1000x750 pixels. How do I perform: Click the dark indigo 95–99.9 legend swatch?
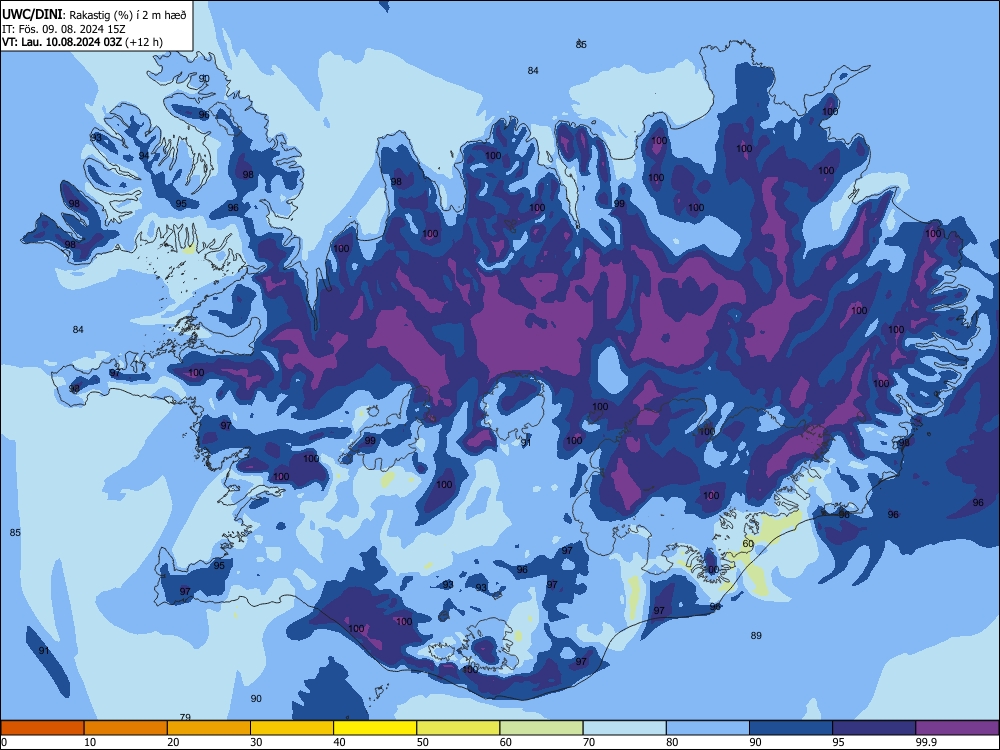click(874, 728)
